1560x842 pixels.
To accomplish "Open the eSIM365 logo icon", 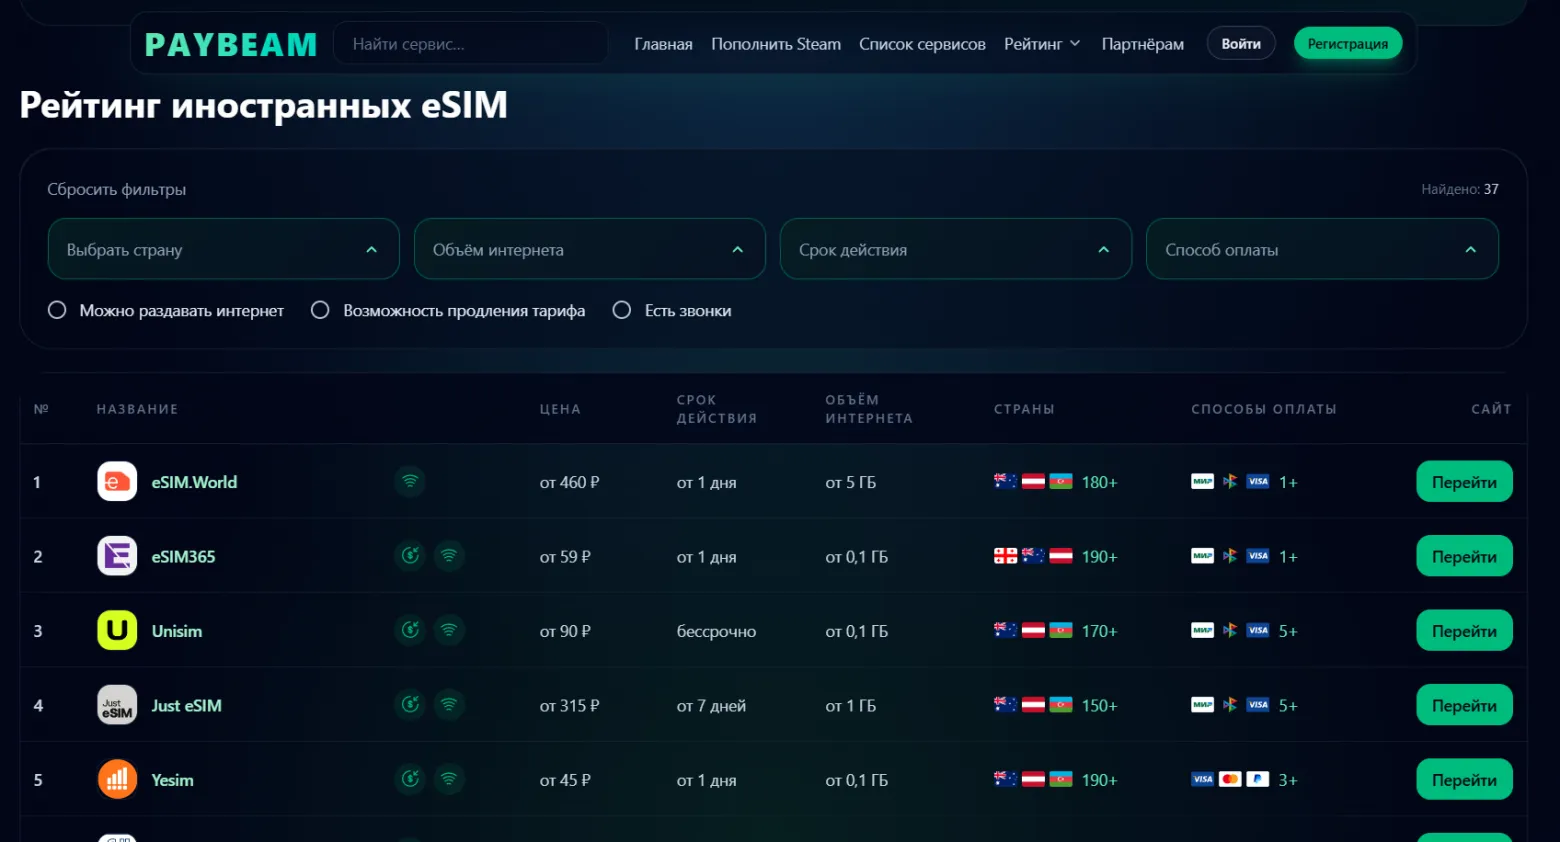I will [x=117, y=556].
